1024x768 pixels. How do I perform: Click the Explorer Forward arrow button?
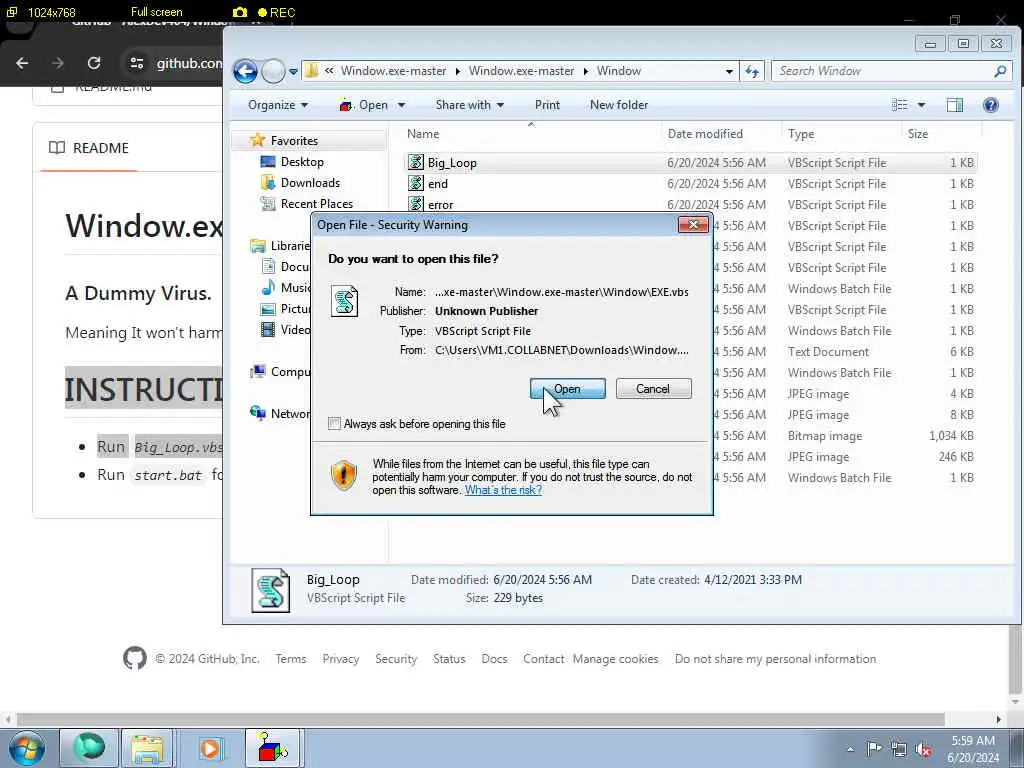click(273, 71)
